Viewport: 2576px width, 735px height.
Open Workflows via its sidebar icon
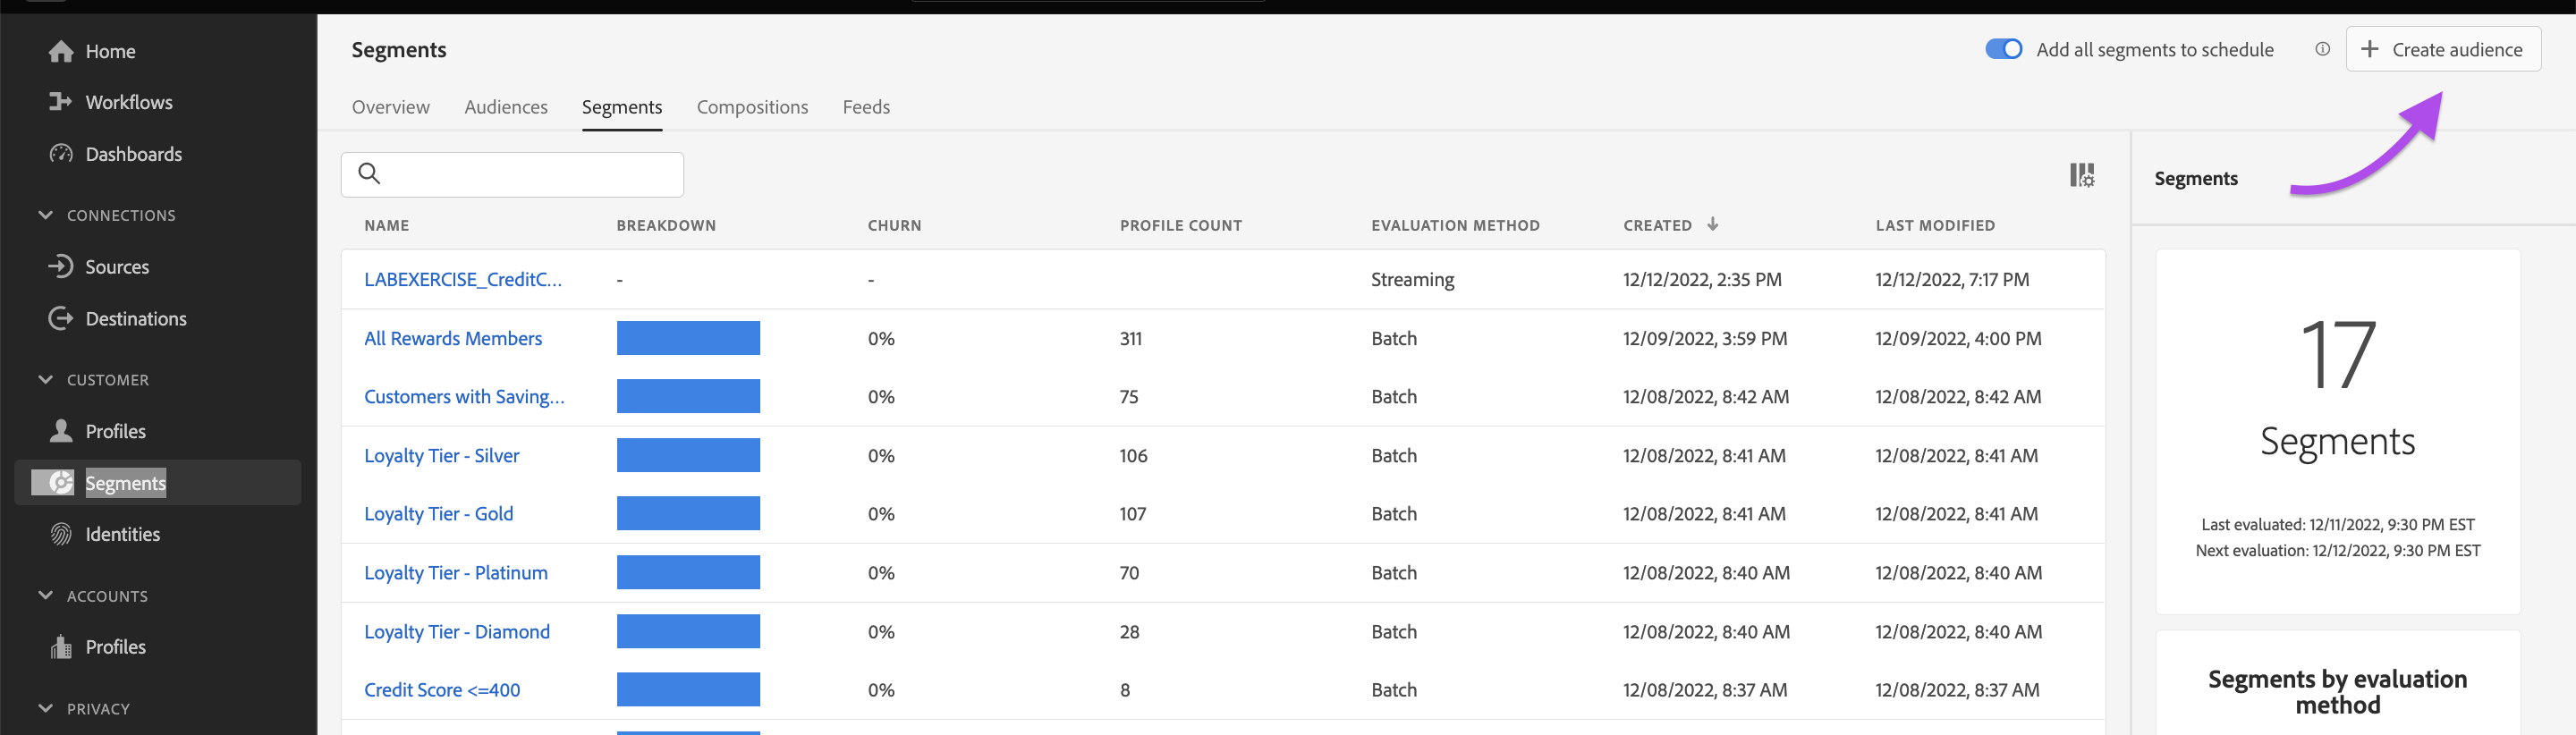pyautogui.click(x=60, y=102)
